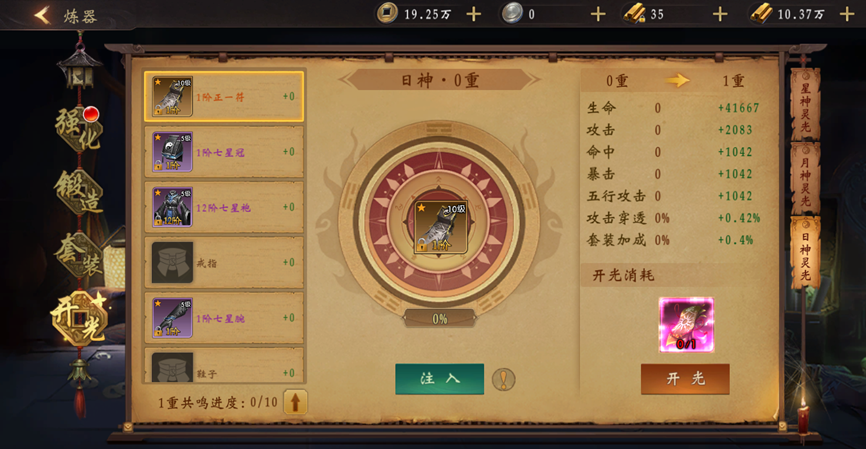Open the exclamation info icon beside 注入
This screenshot has width=866, height=449.
503,379
